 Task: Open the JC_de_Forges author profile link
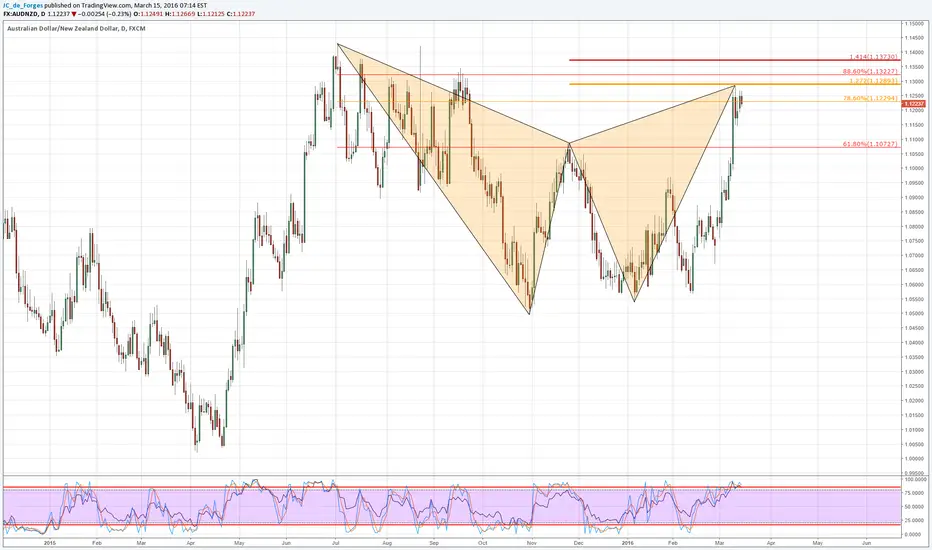23,5
